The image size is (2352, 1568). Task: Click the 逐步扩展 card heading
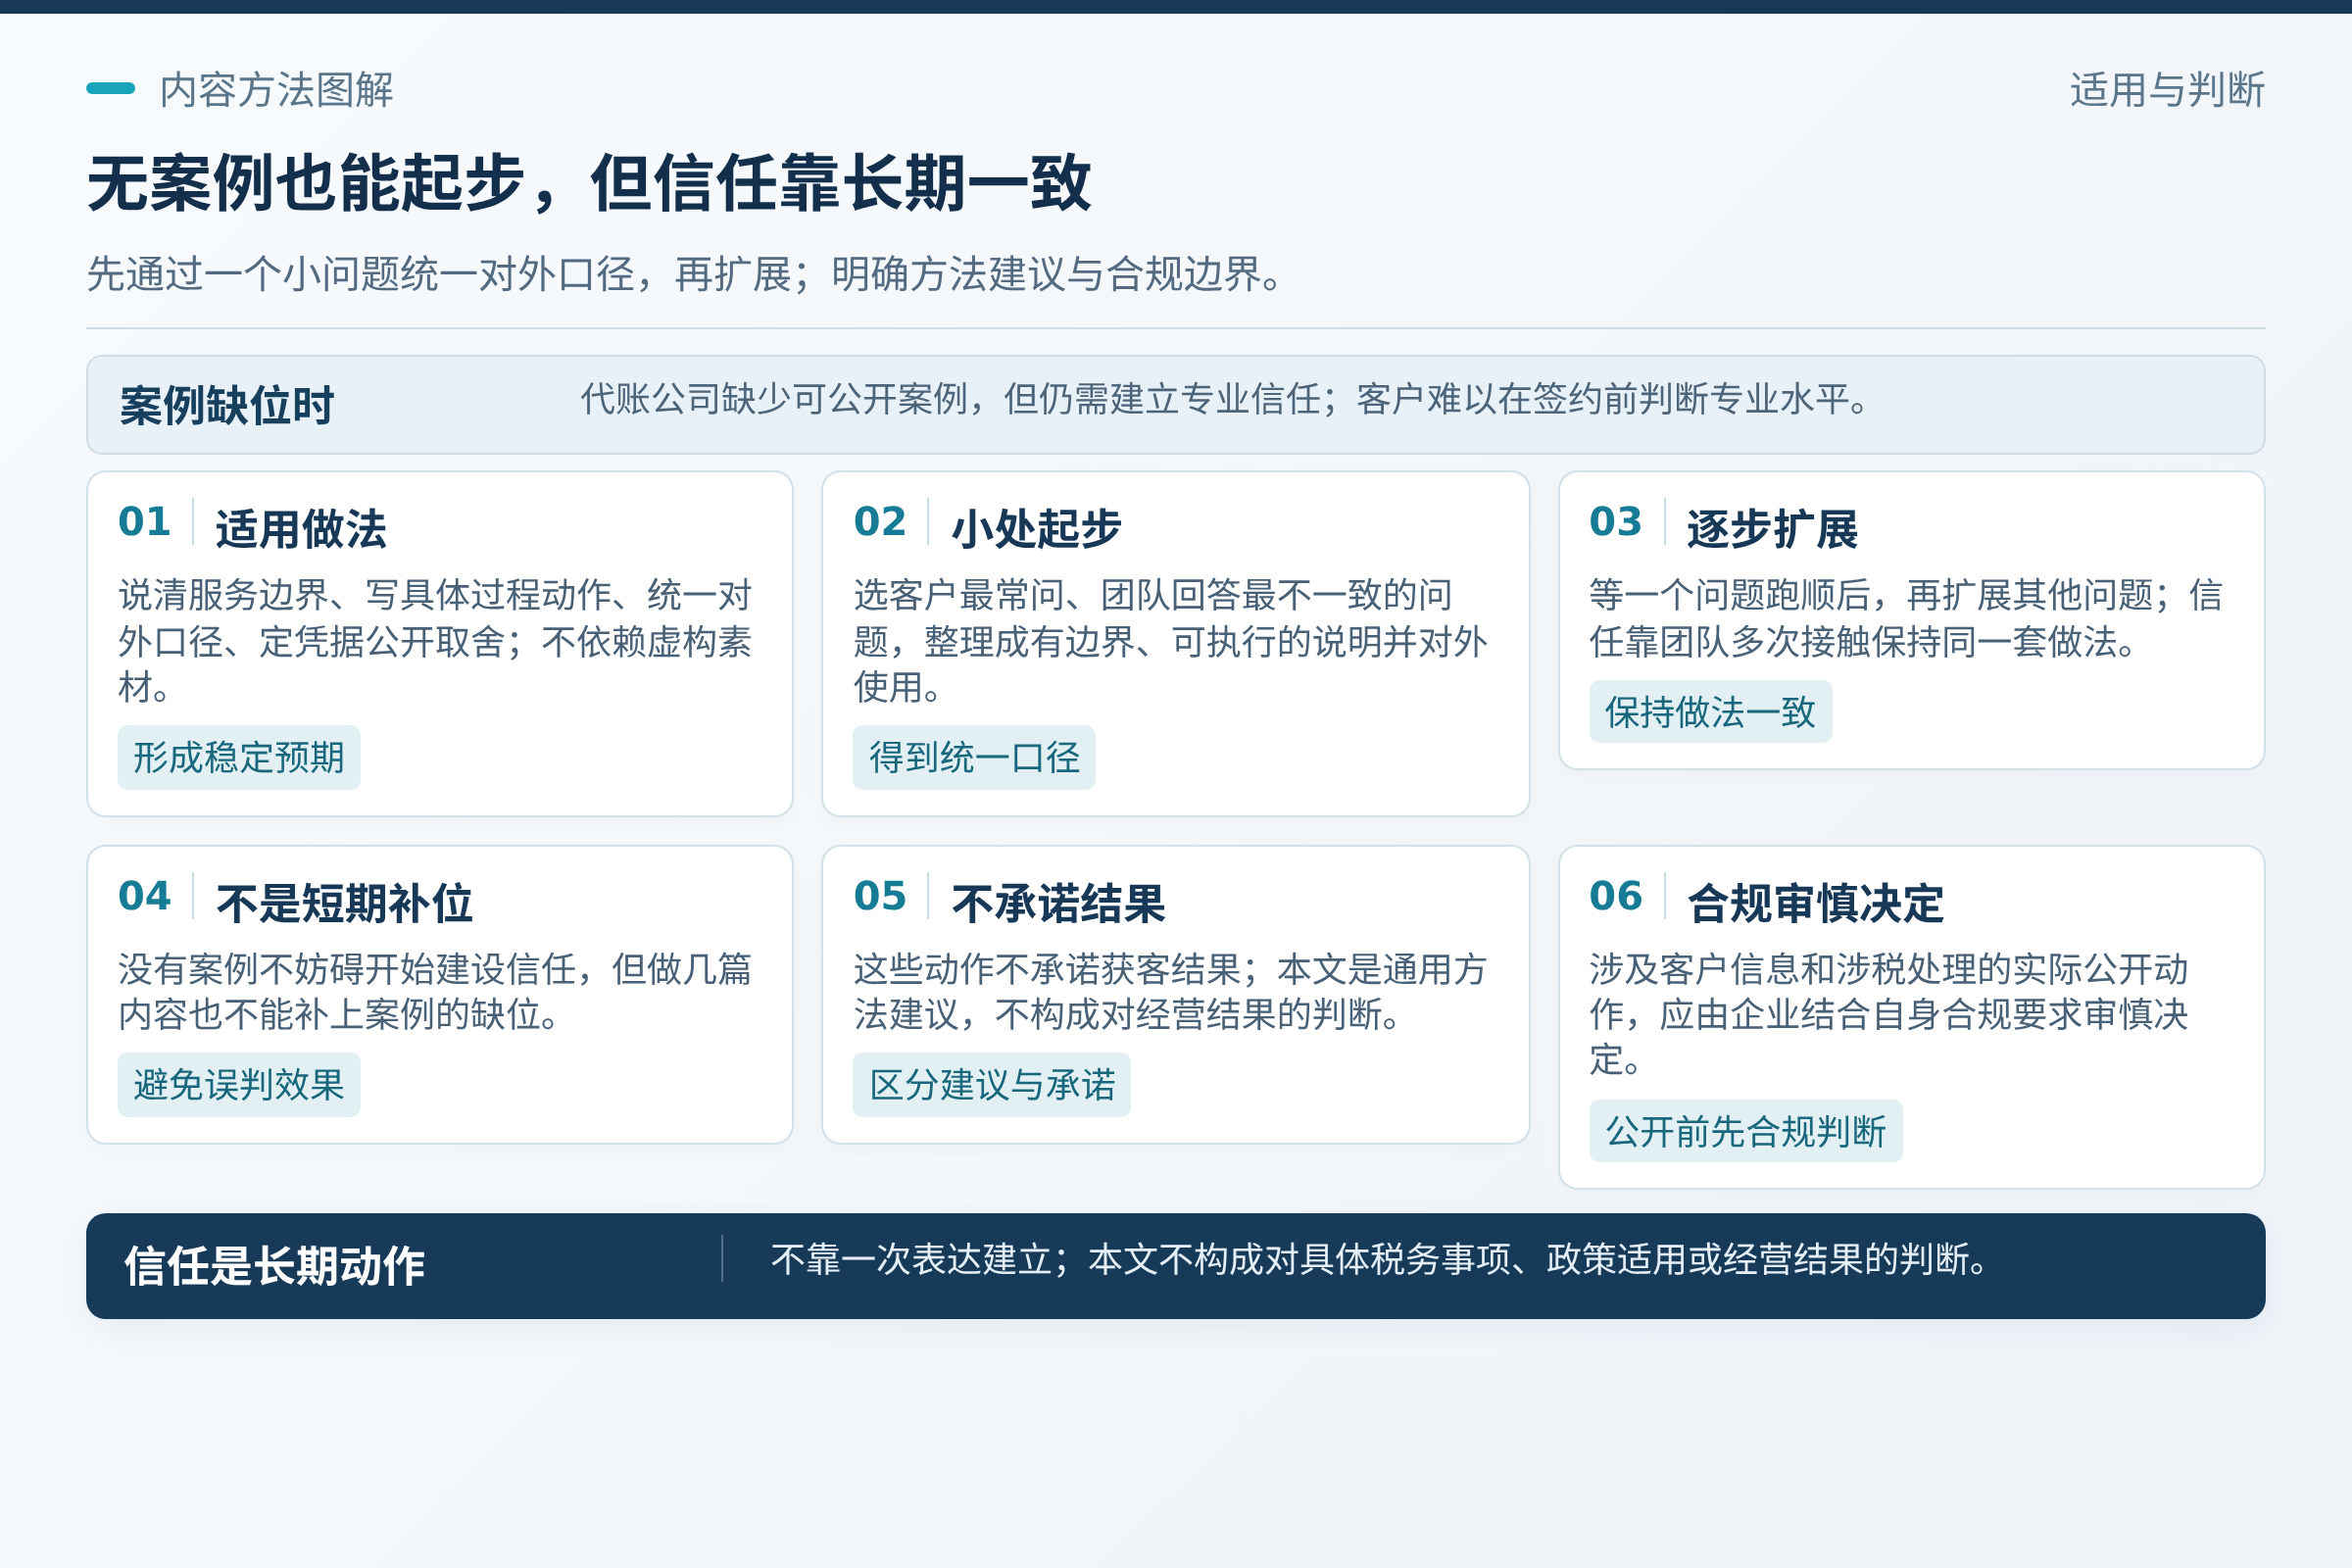[1772, 528]
